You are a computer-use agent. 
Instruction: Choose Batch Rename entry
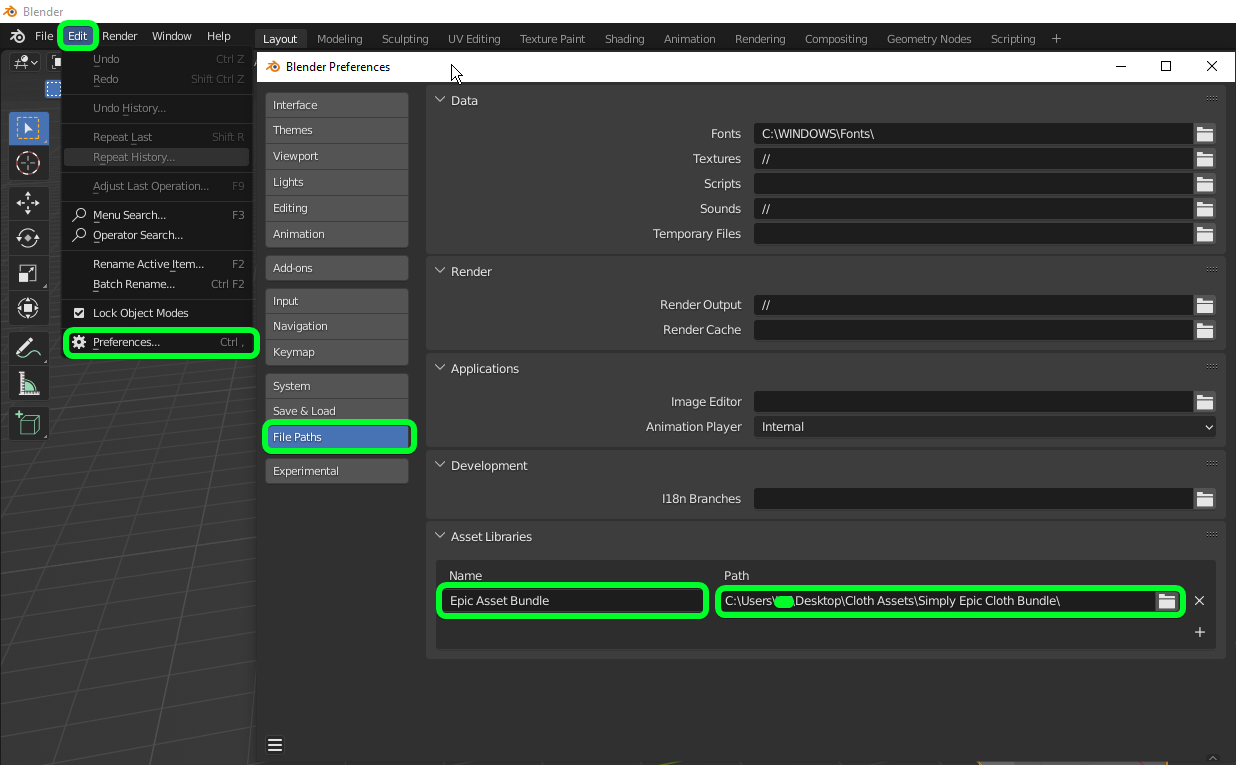tap(158, 284)
